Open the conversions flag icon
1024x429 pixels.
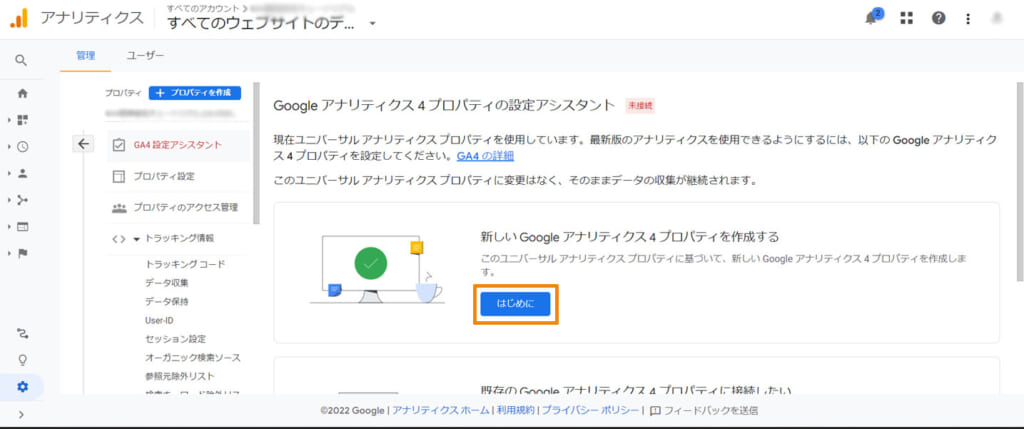click(x=23, y=253)
